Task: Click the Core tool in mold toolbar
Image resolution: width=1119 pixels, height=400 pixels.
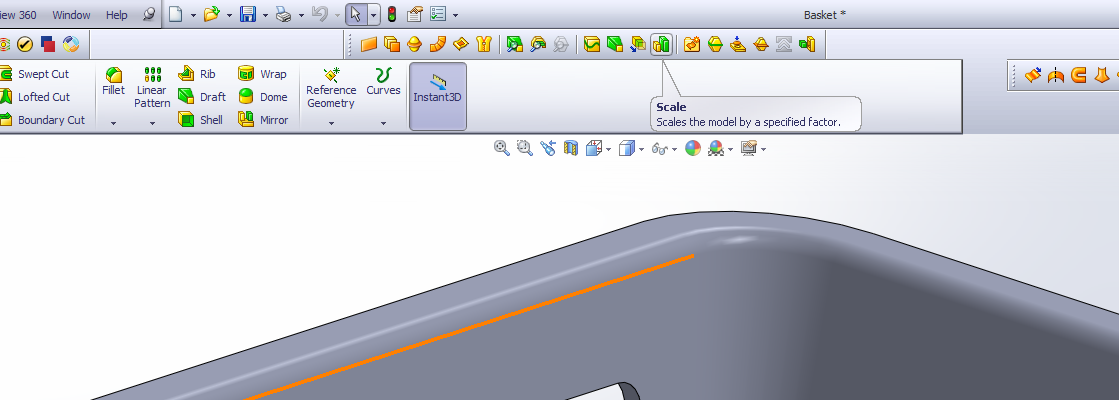Action: click(806, 45)
